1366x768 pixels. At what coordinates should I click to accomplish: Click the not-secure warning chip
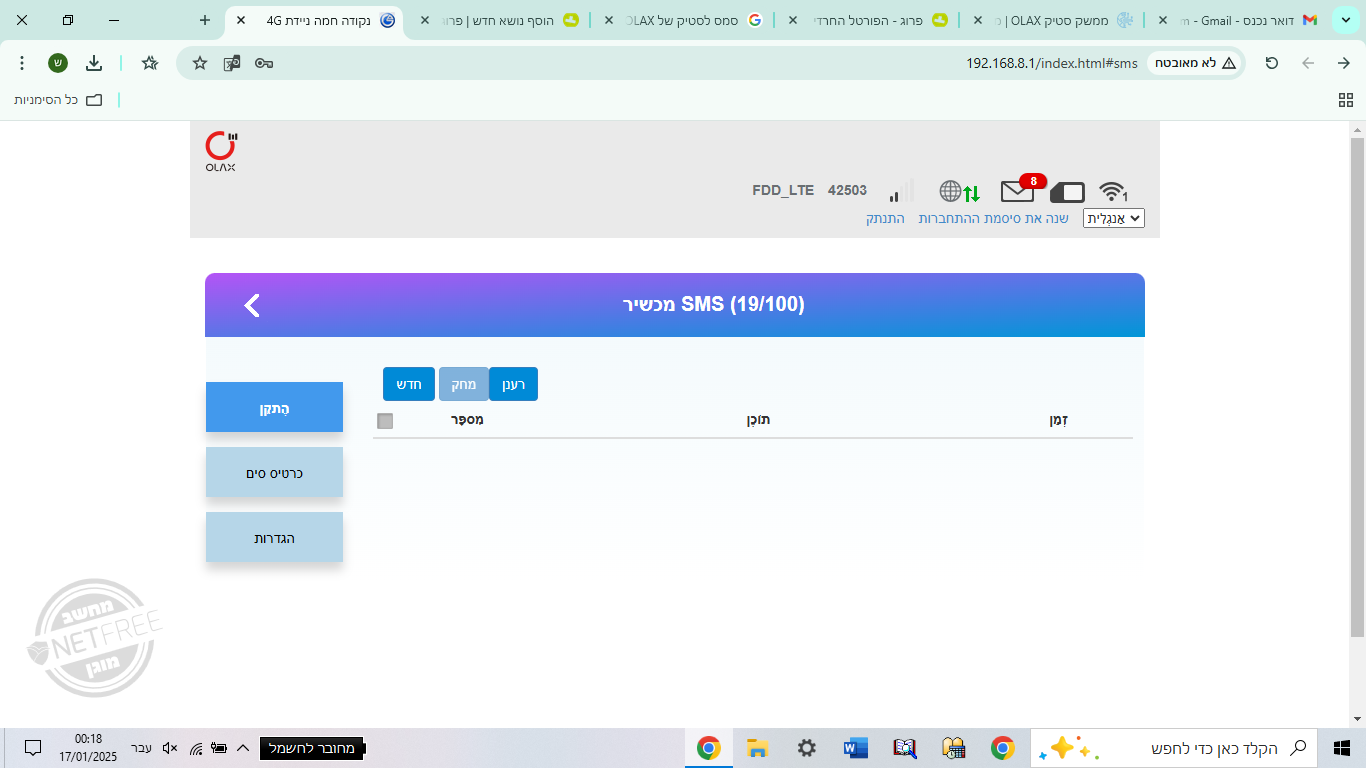pos(1196,63)
